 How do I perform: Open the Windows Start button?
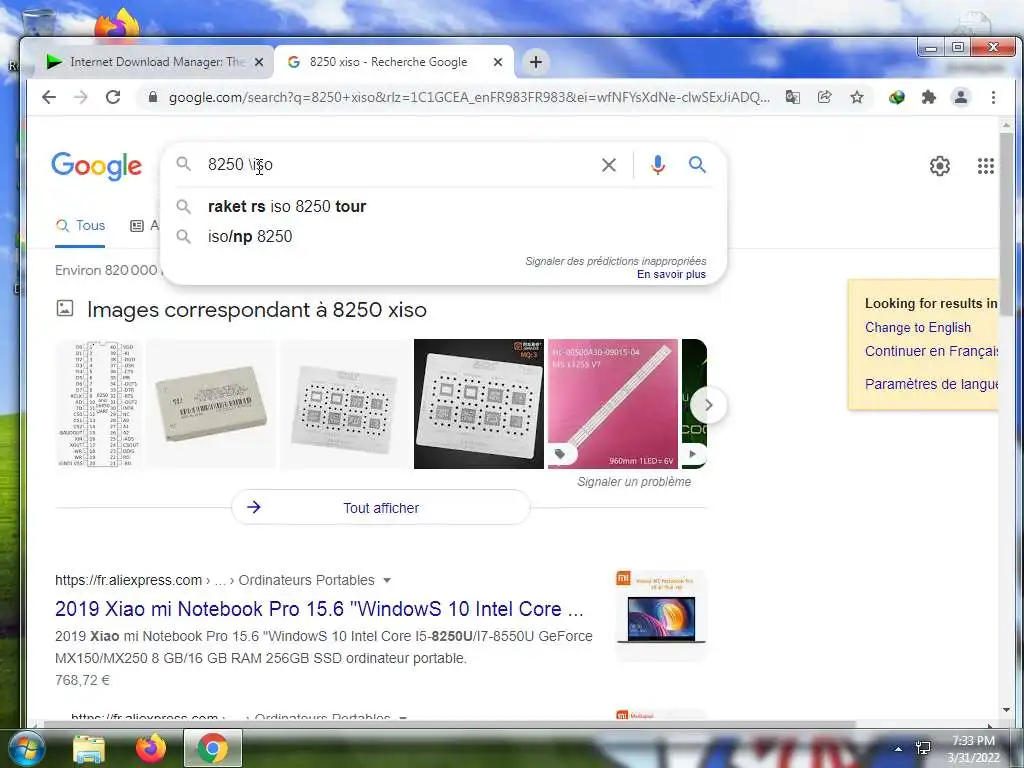coord(26,748)
